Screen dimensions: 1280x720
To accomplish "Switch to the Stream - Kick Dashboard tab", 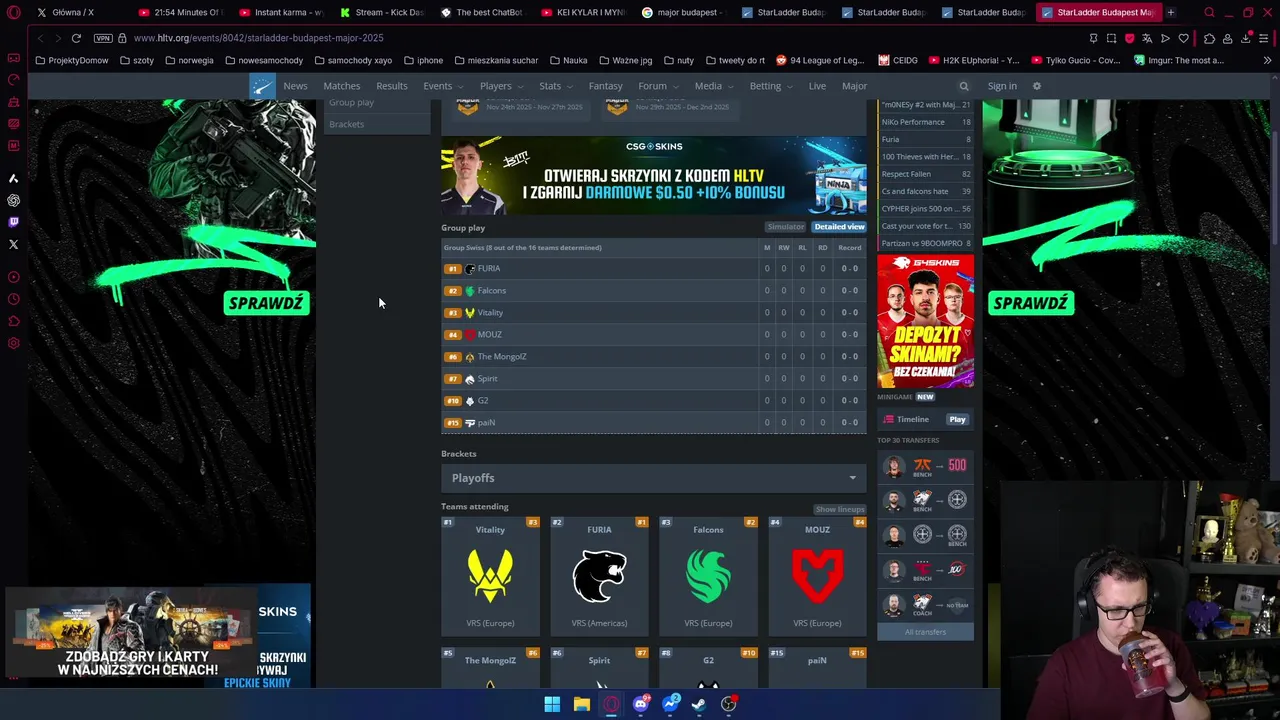I will click(x=381, y=12).
